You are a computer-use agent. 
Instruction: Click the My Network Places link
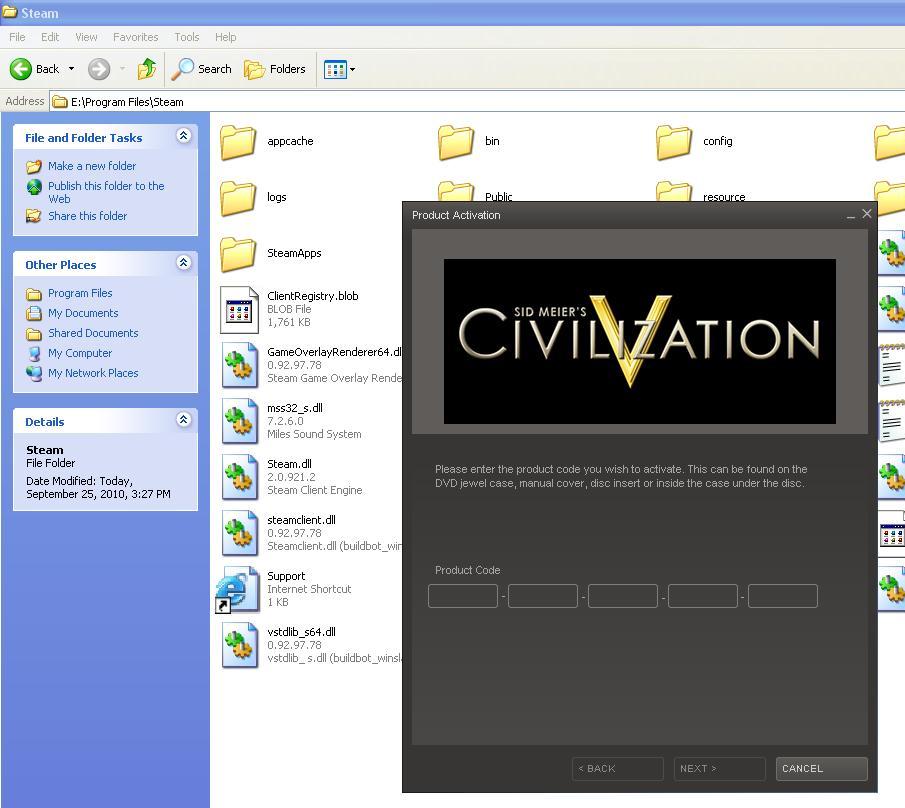tap(93, 373)
